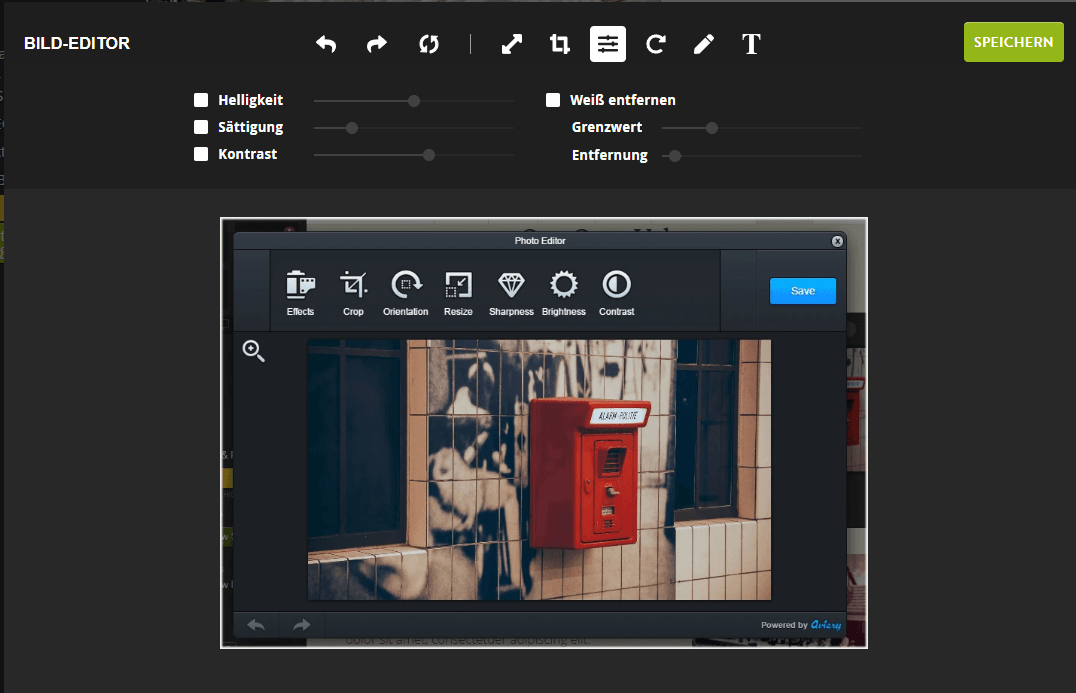The height and width of the screenshot is (693, 1076).
Task: Select the text tool T icon
Action: point(751,45)
